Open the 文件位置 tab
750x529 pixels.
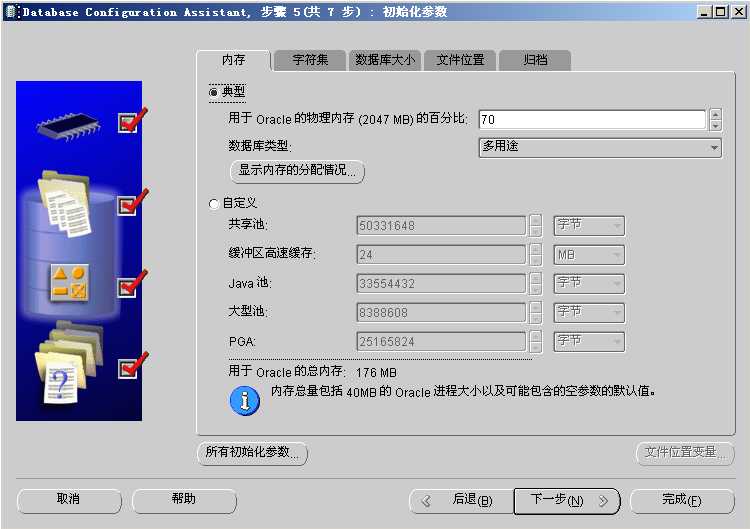point(460,60)
